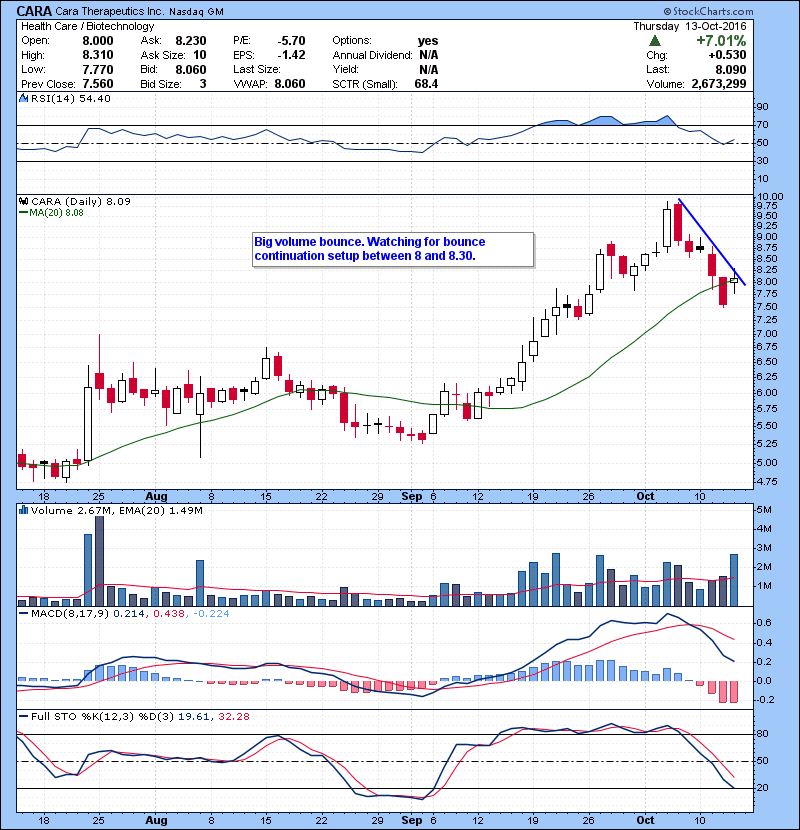This screenshot has width=800, height=830.
Task: Click the Volume panel bar icon
Action: click(x=23, y=510)
